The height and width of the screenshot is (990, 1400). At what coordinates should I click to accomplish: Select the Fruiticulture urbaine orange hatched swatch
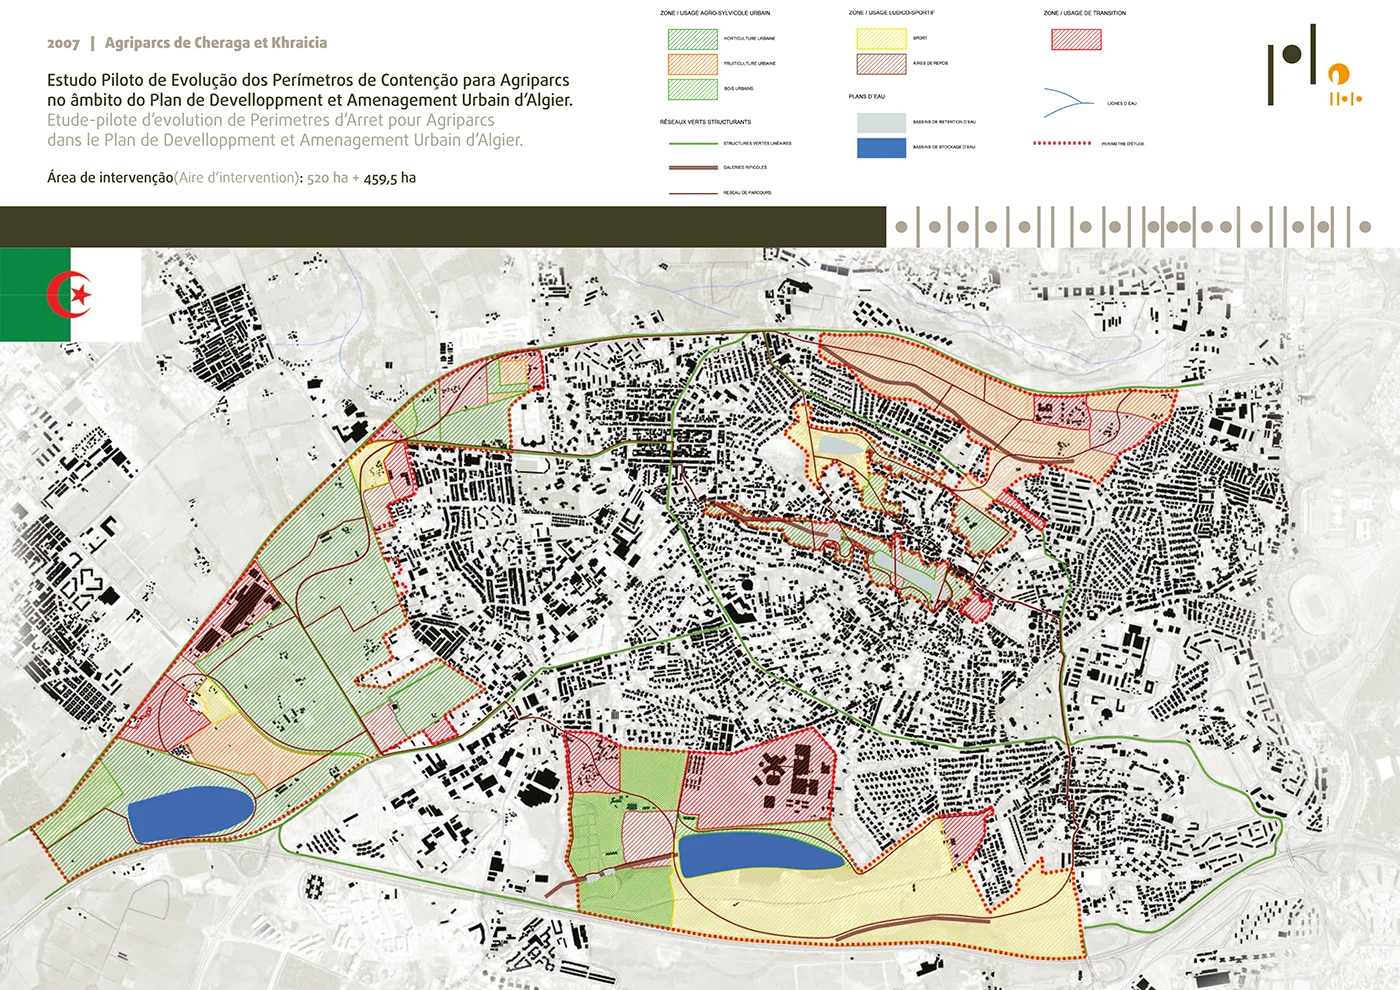click(x=693, y=64)
